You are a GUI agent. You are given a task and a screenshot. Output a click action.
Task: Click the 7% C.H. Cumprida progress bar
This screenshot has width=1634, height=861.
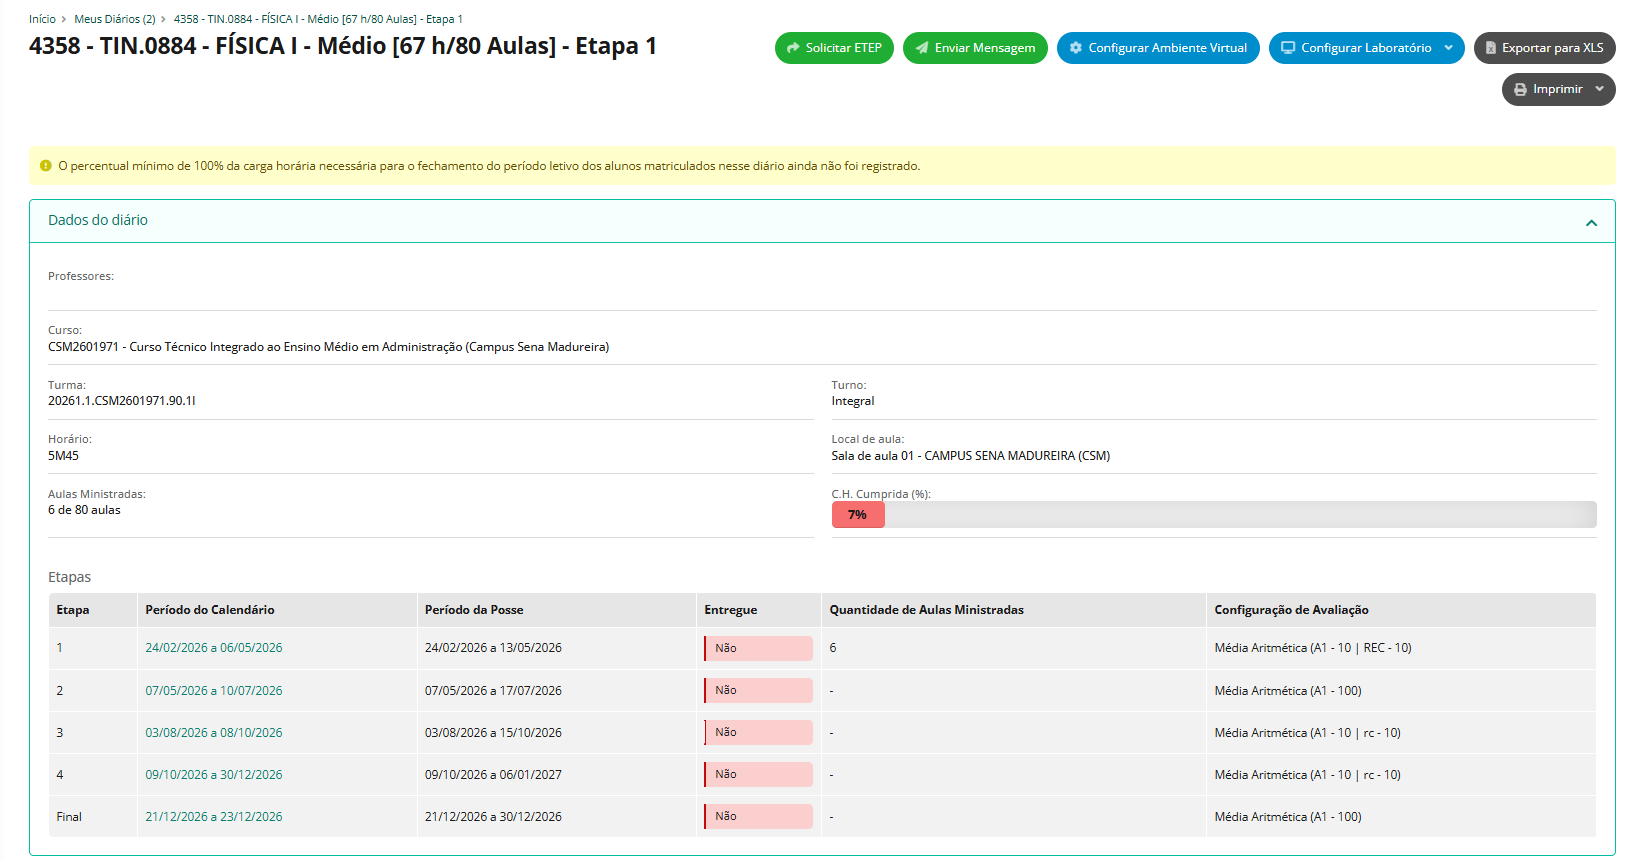pyautogui.click(x=858, y=515)
